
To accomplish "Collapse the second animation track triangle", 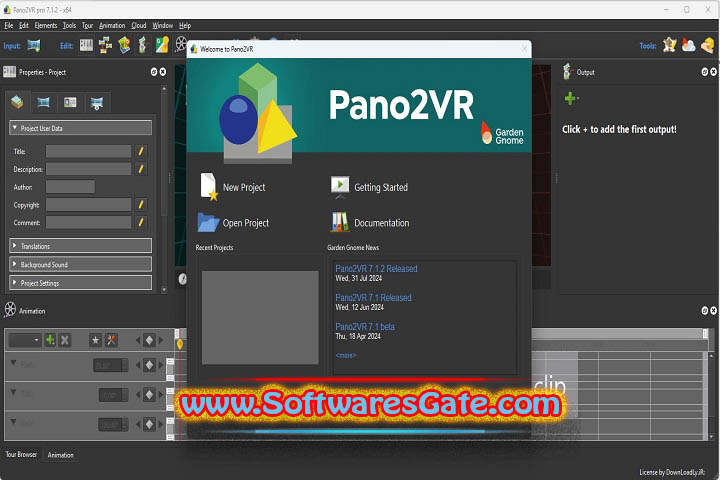I will (13, 392).
